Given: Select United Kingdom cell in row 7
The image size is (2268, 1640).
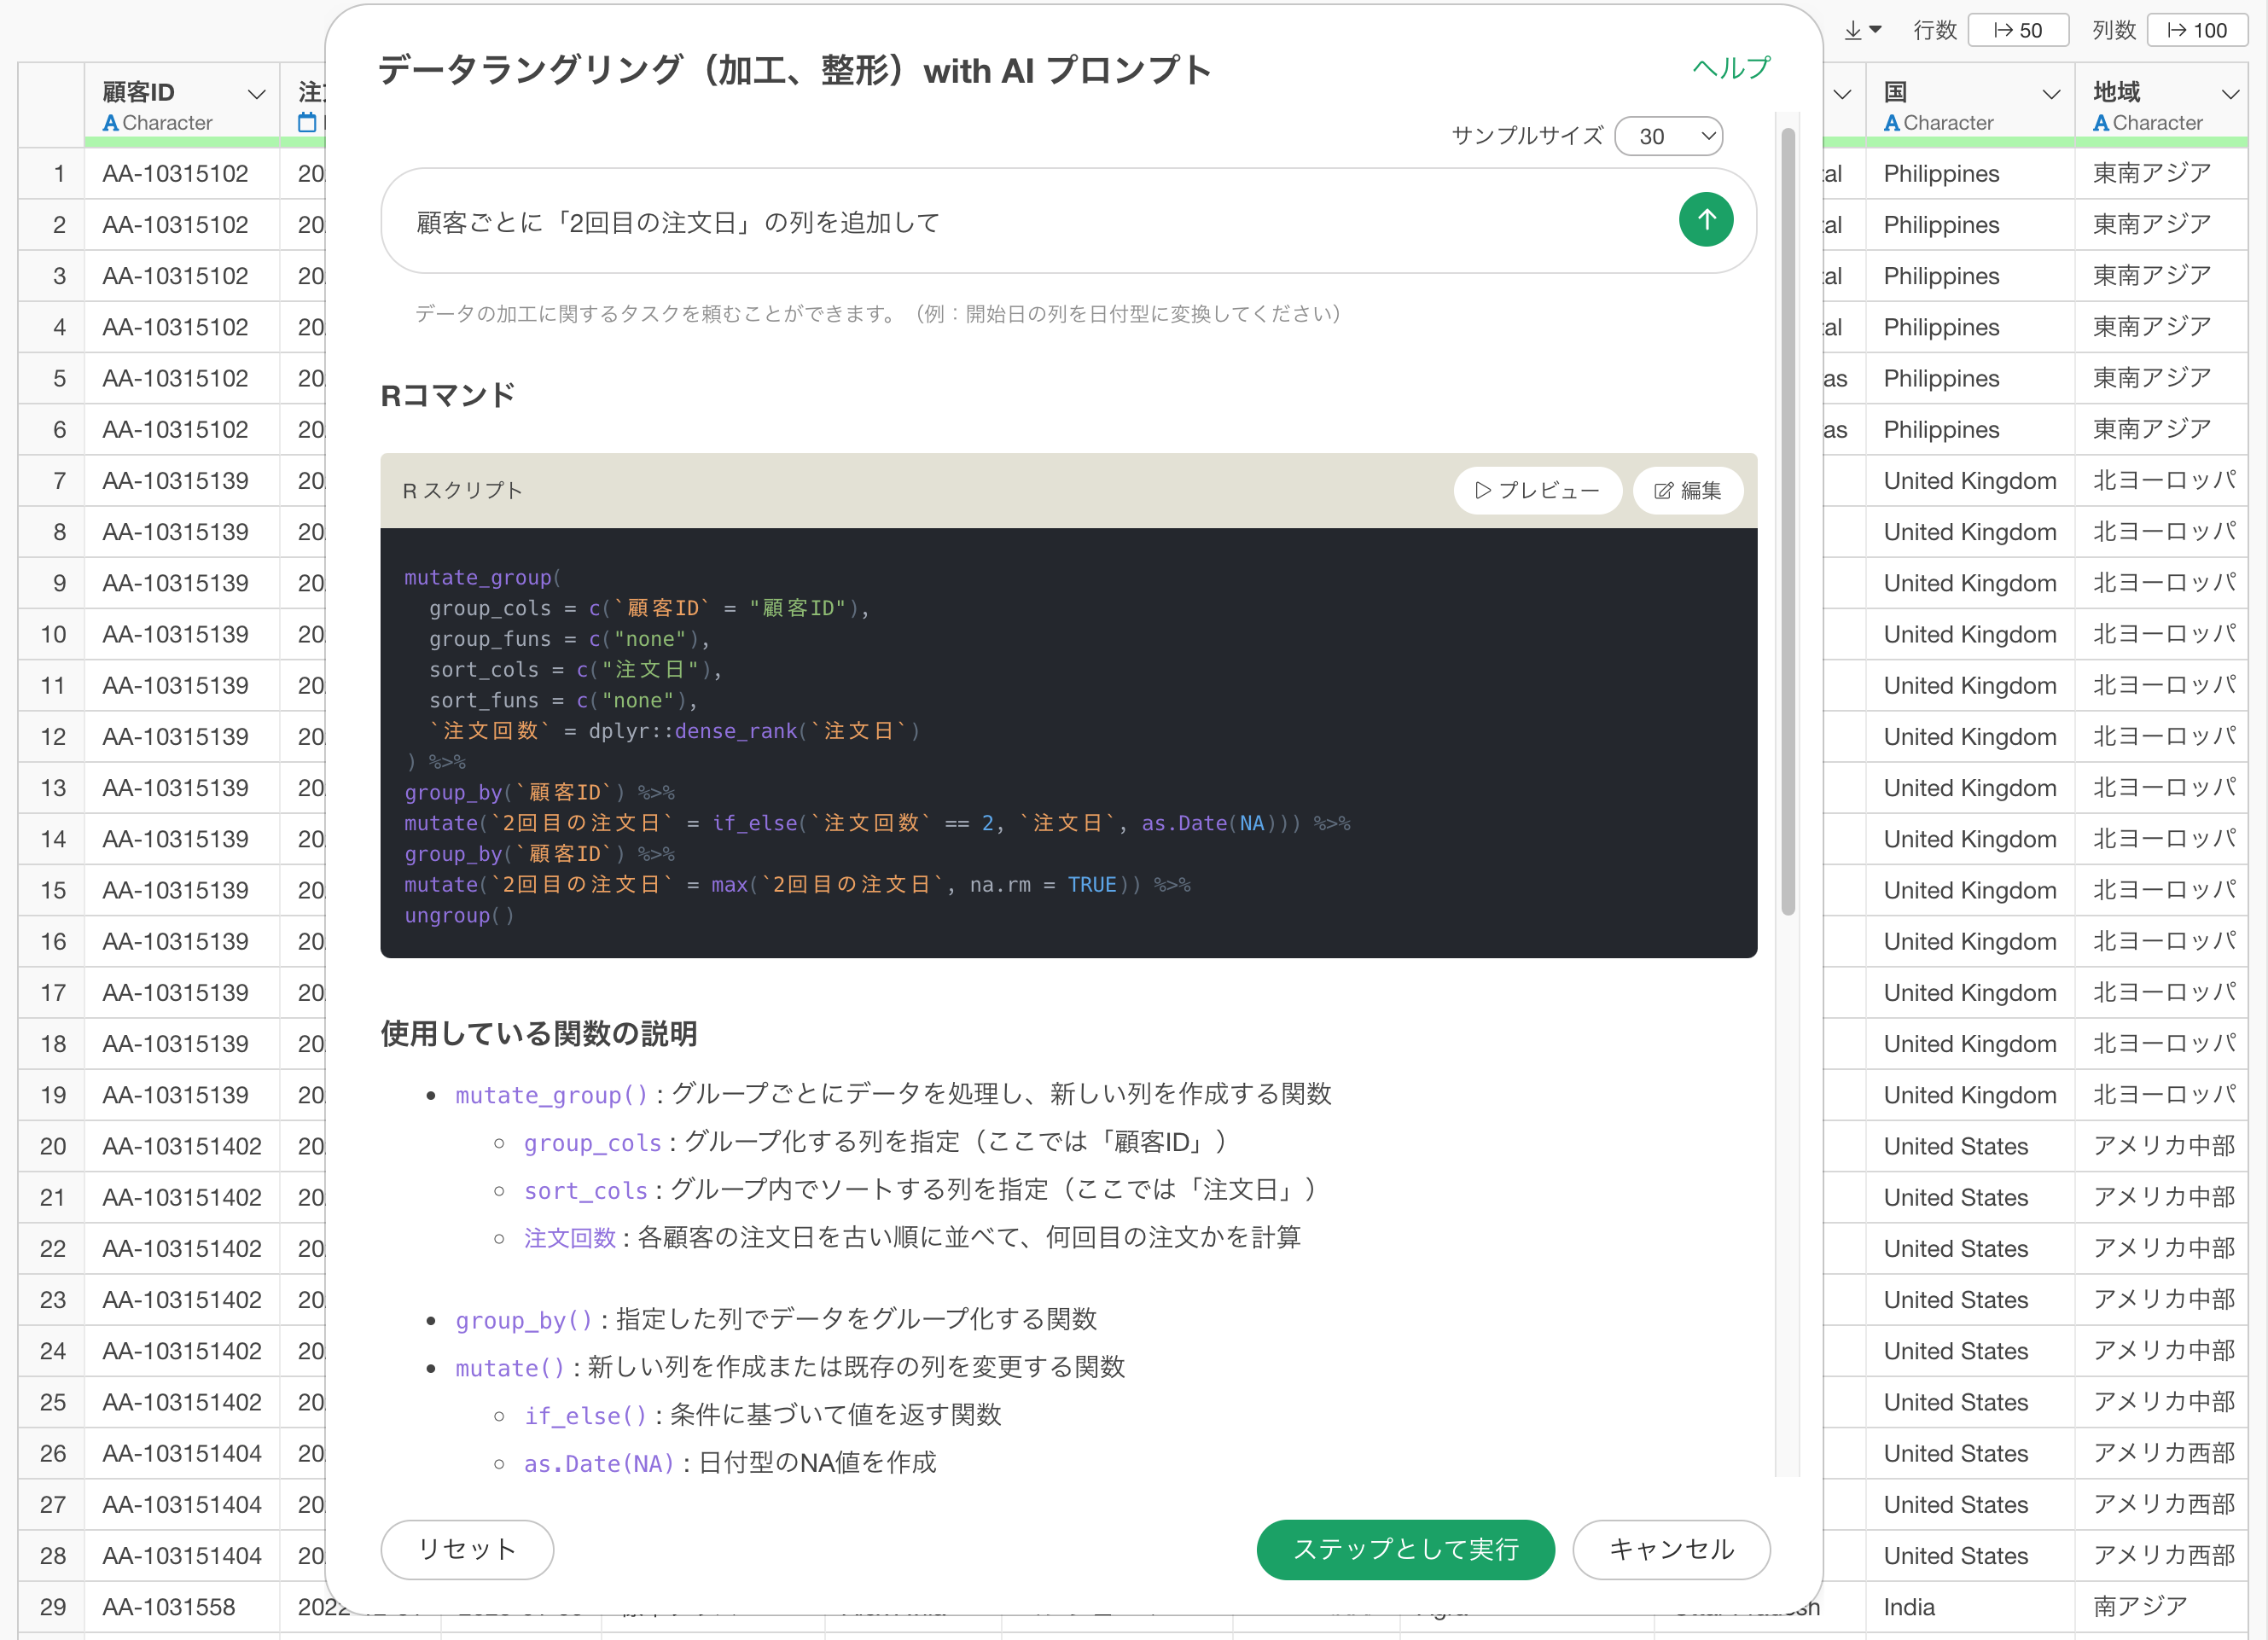Looking at the screenshot, I should click(x=1970, y=481).
